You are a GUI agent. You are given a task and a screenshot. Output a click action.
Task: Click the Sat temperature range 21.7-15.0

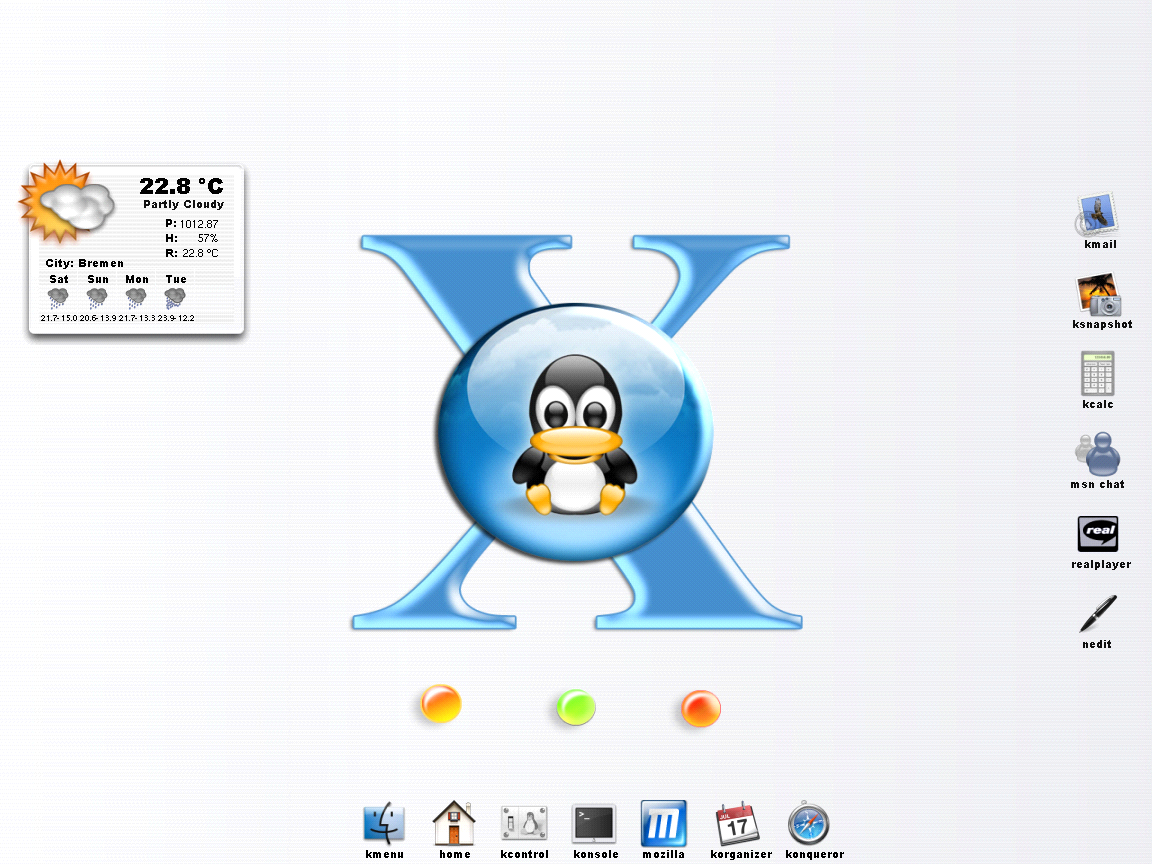[x=59, y=318]
